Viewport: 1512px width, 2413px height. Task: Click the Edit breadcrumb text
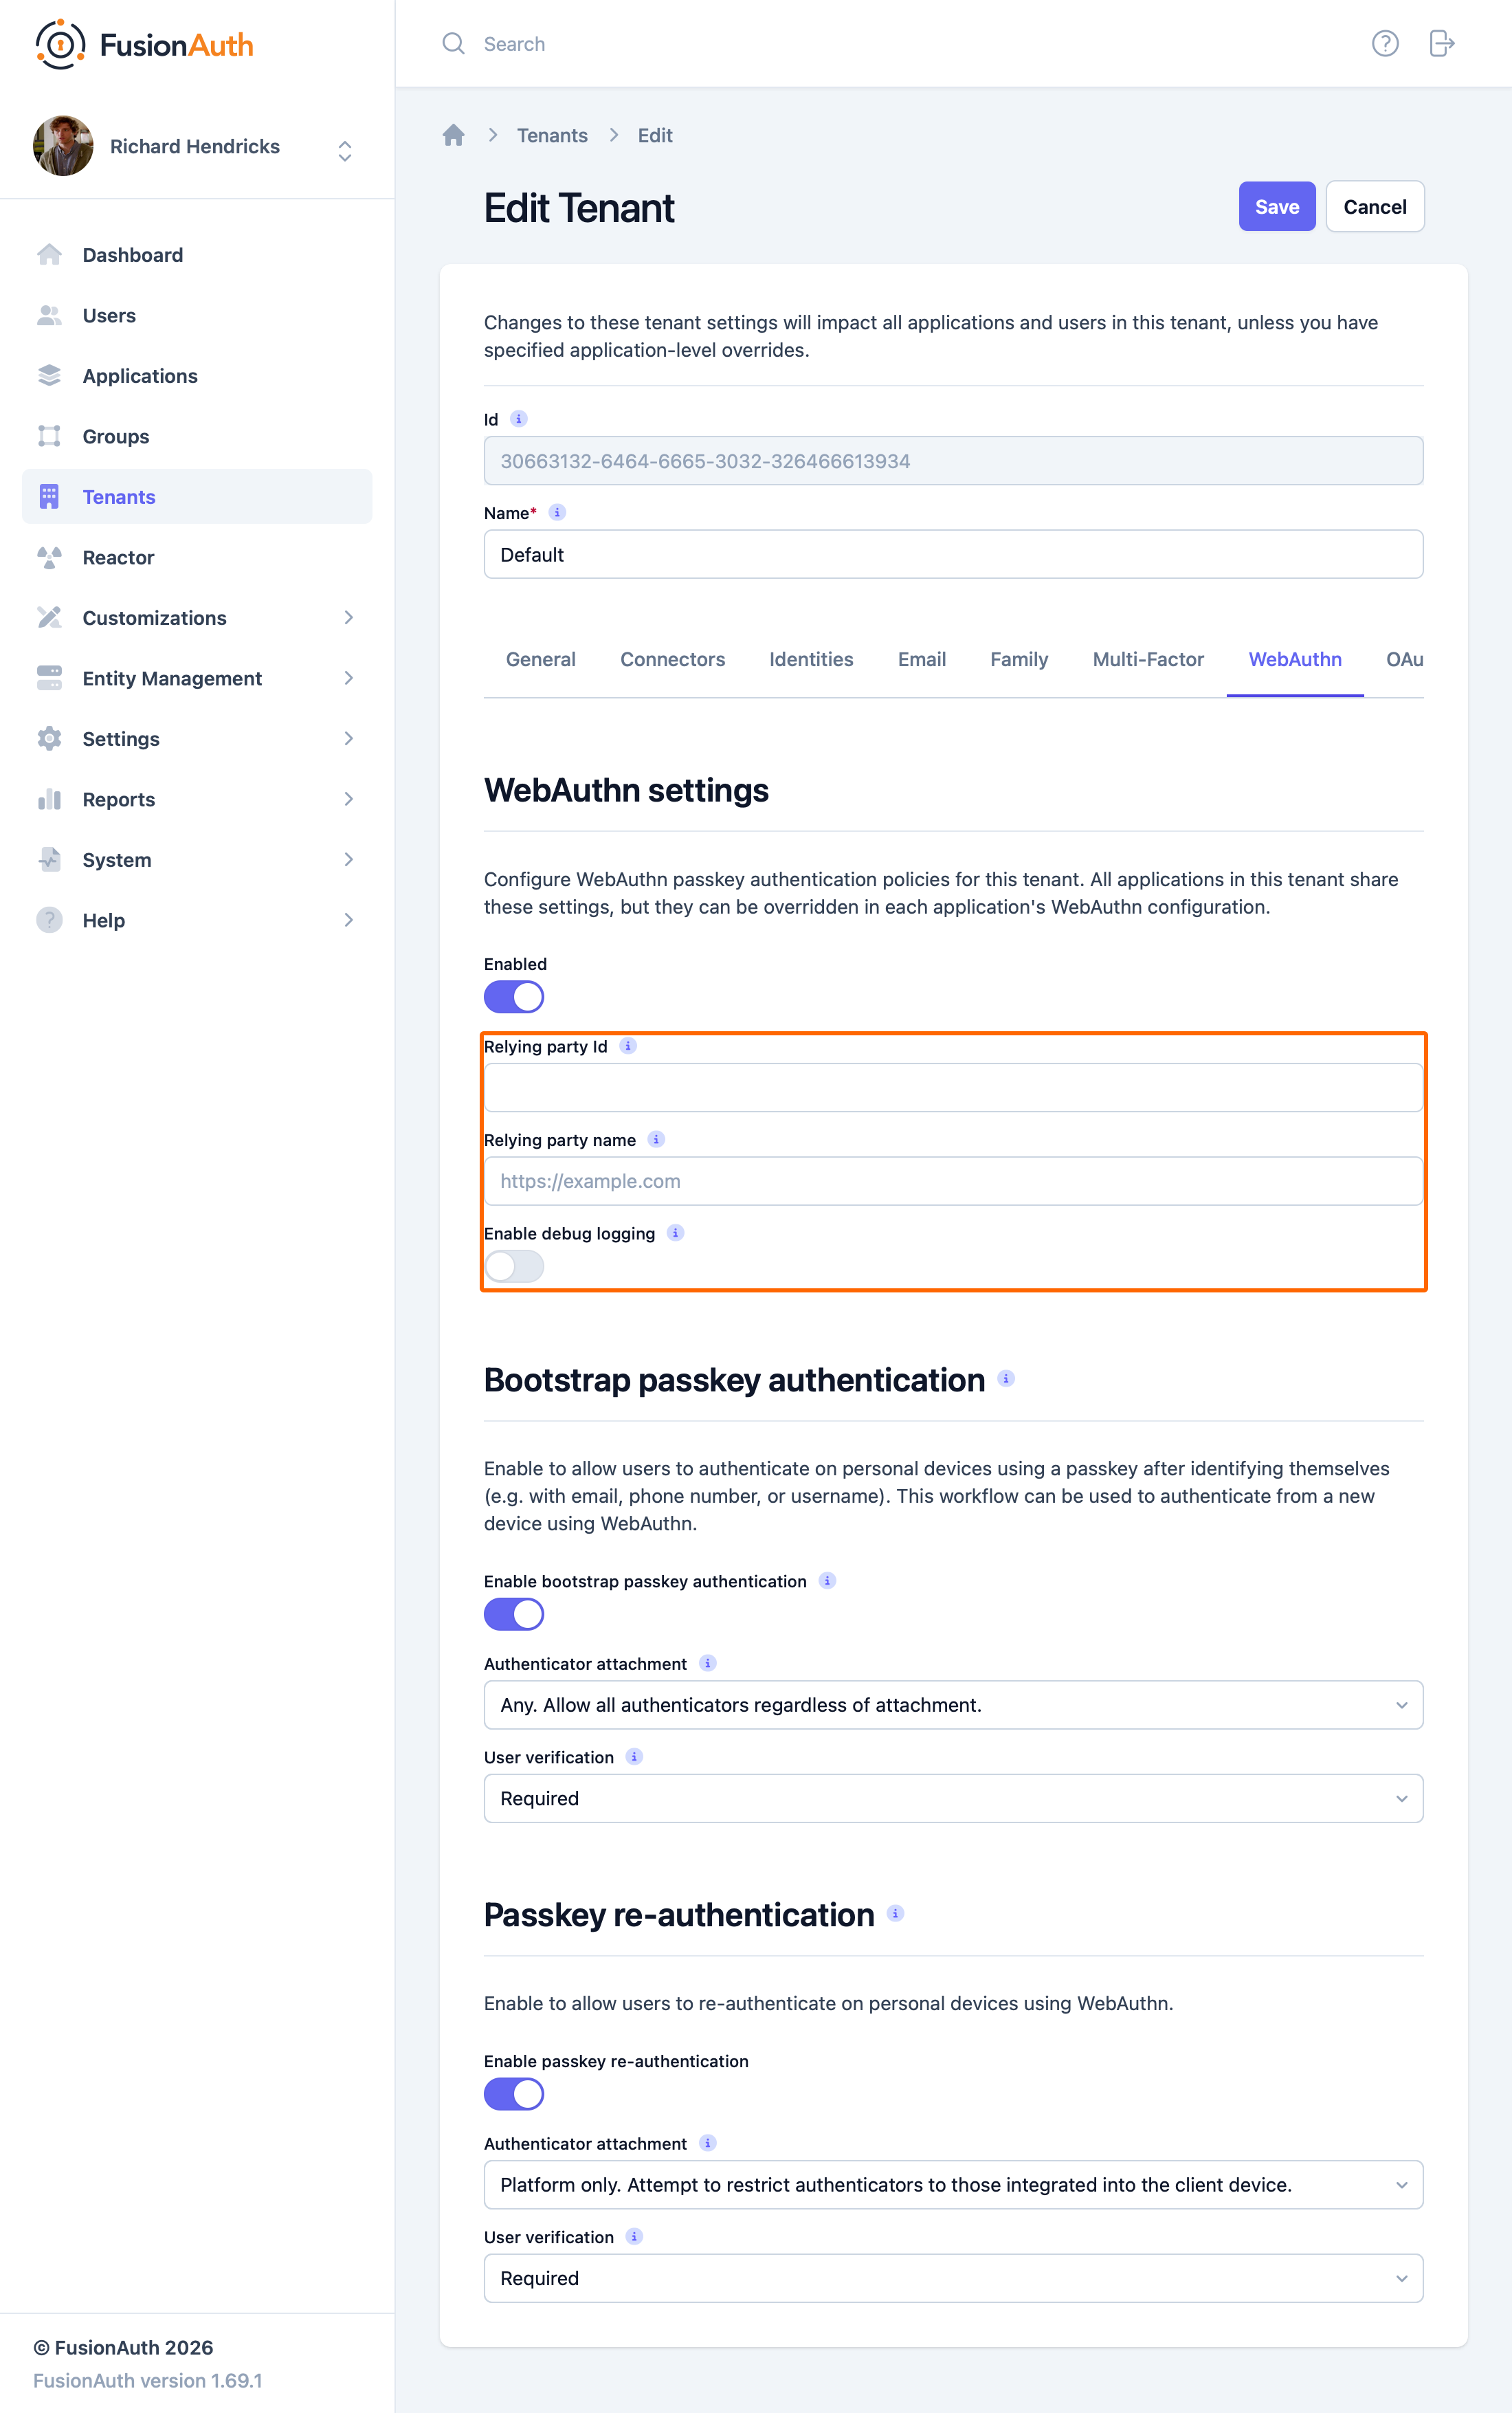pos(655,135)
